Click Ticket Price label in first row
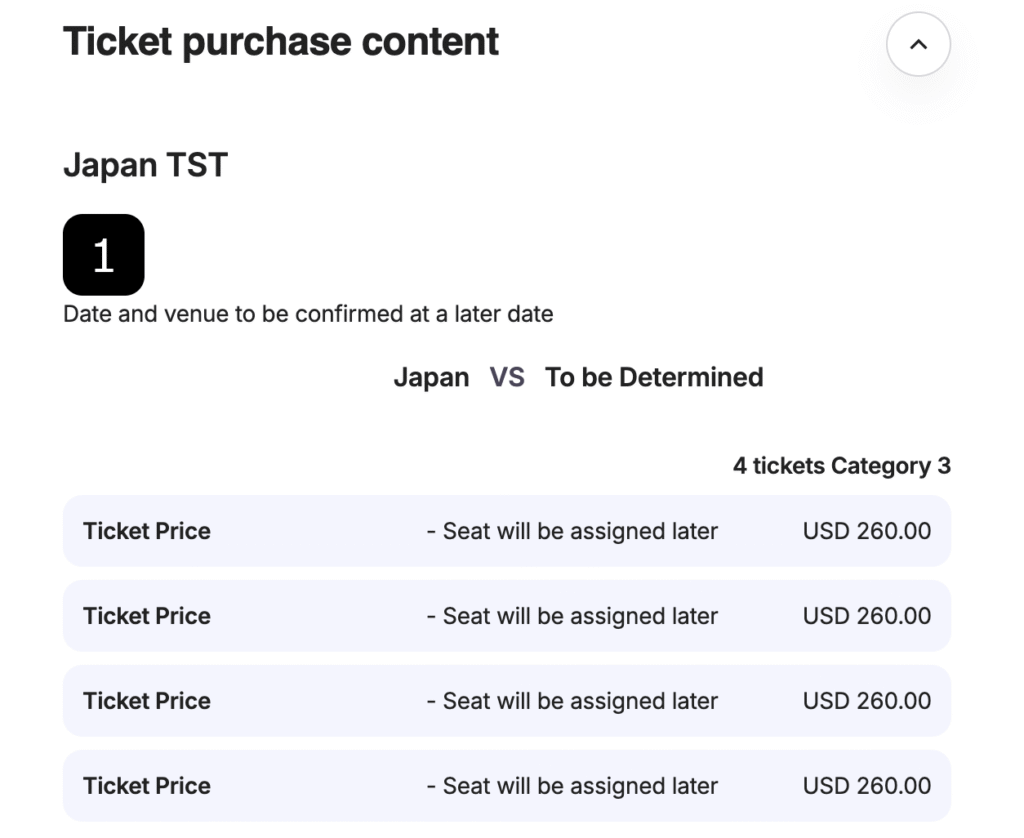 147,531
